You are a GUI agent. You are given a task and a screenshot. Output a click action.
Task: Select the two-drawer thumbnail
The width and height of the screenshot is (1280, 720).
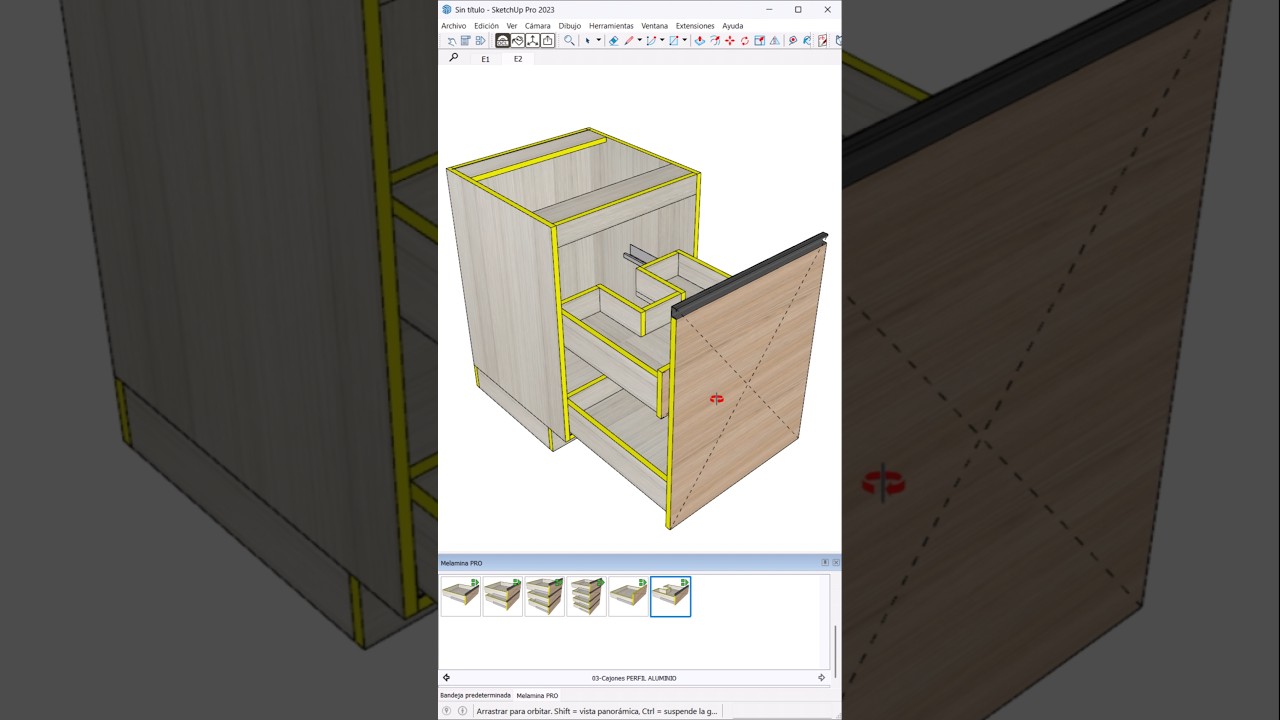[x=503, y=596]
